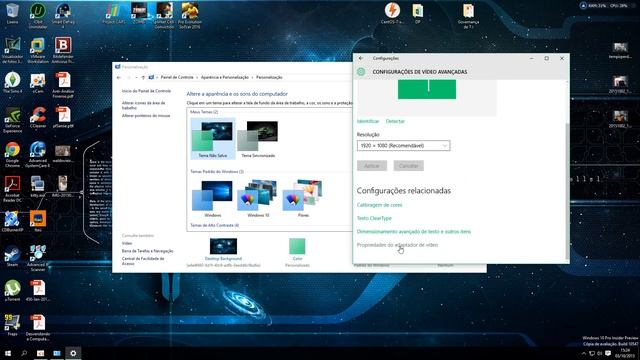Show hidden tray icons chevron on taskbar

pos(583,353)
